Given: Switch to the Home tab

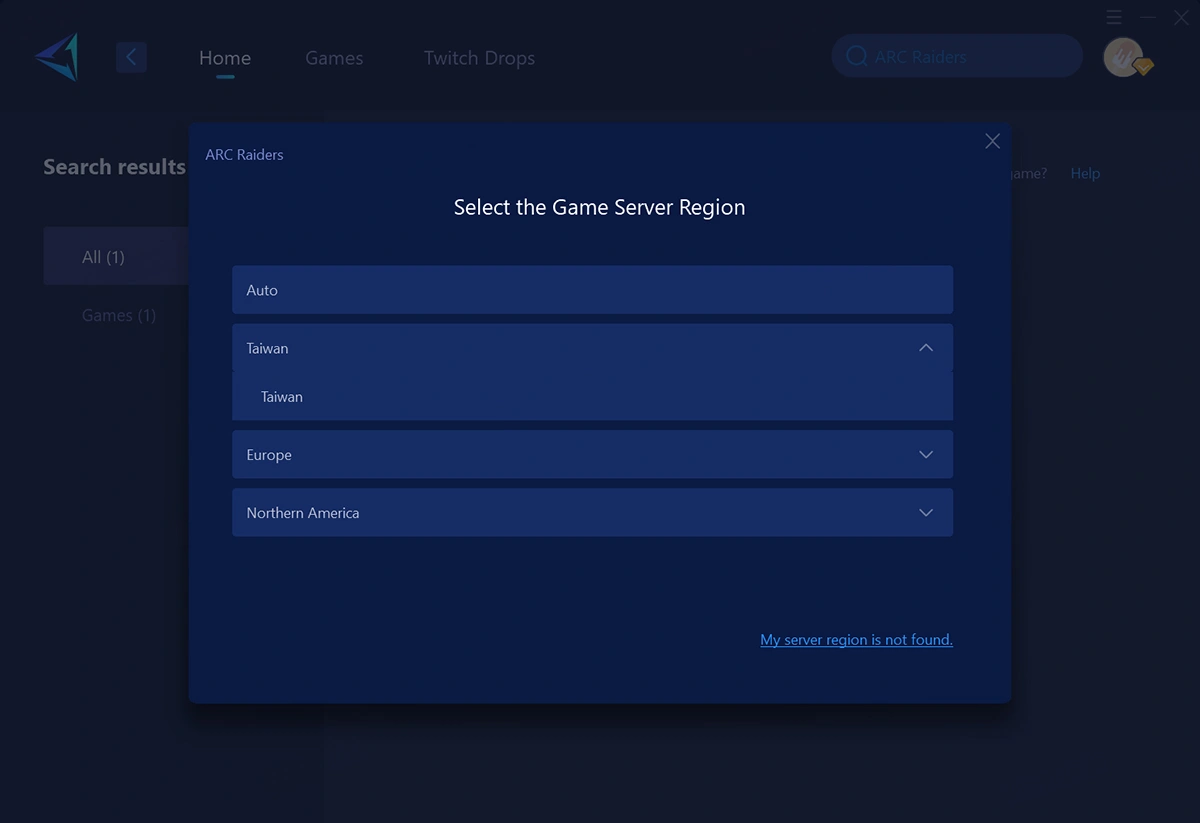Looking at the screenshot, I should (x=225, y=58).
